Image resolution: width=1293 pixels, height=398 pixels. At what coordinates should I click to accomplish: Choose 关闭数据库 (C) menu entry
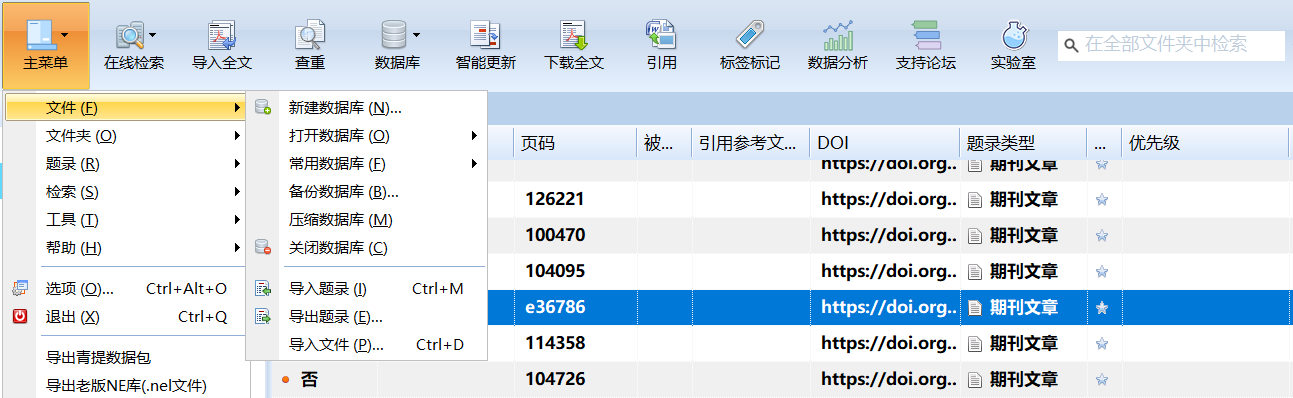click(366, 247)
